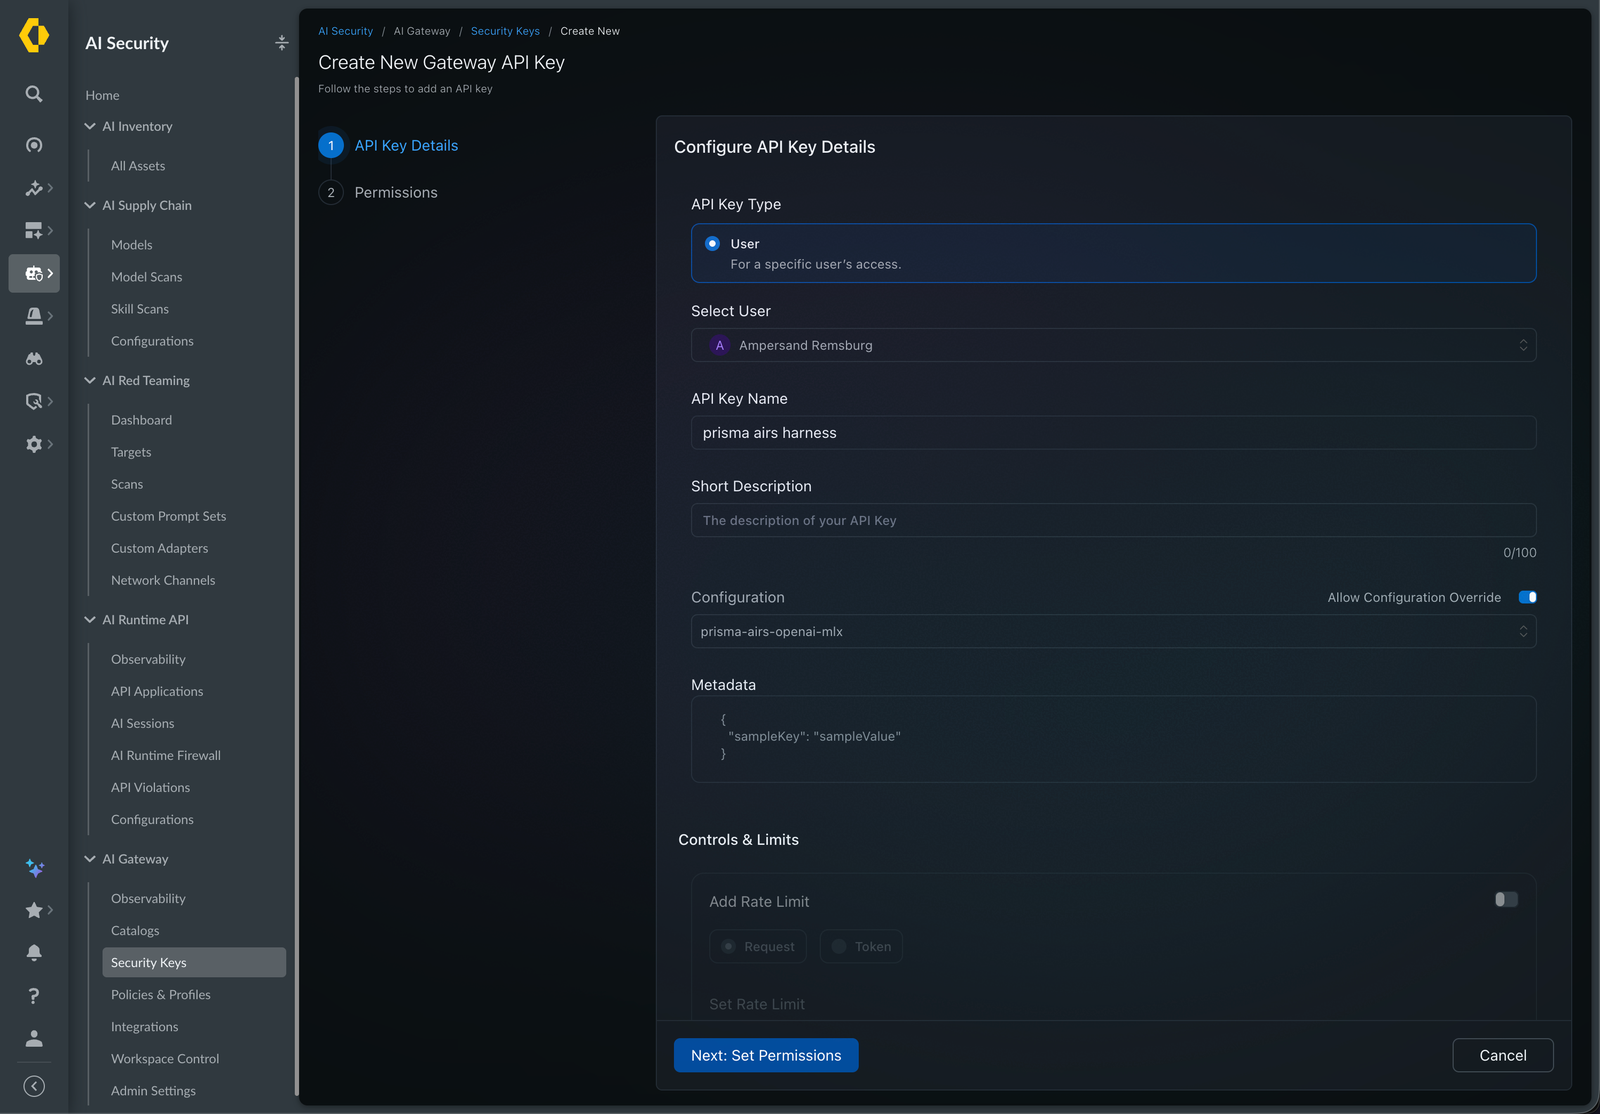
Task: Click the Metadata JSON text area
Action: pos(1113,739)
